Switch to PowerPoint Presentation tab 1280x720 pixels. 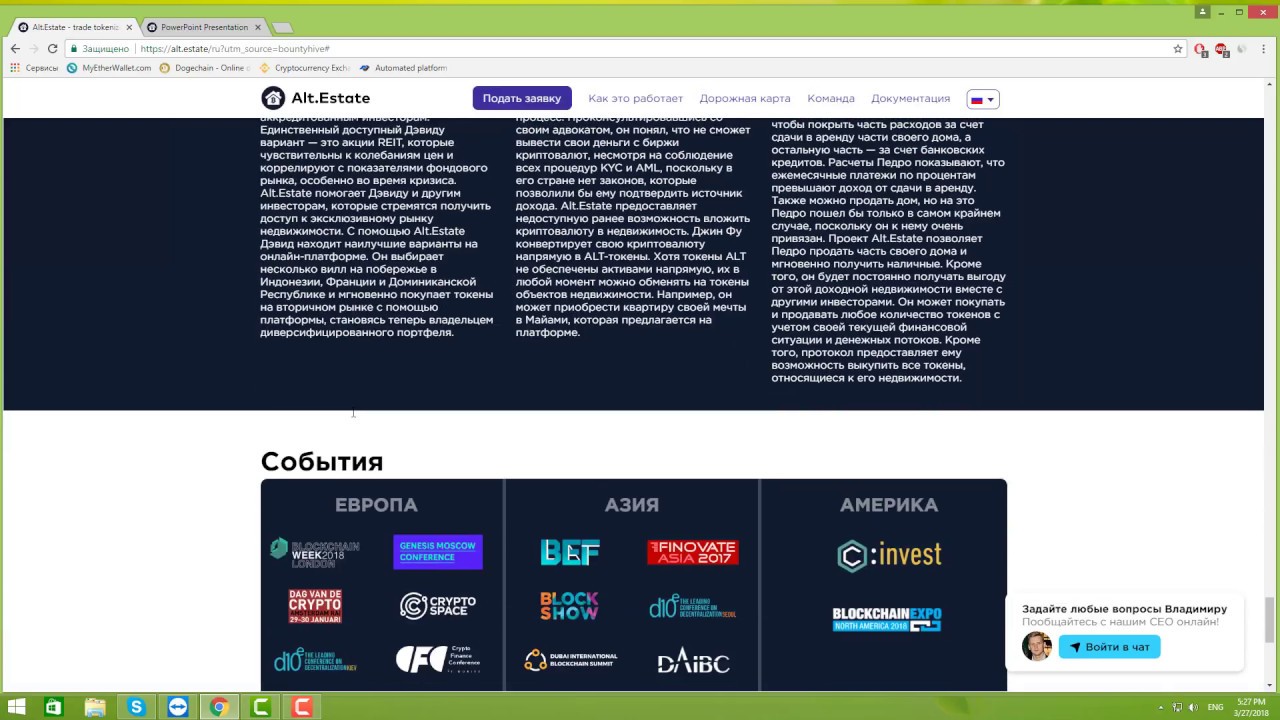[204, 27]
